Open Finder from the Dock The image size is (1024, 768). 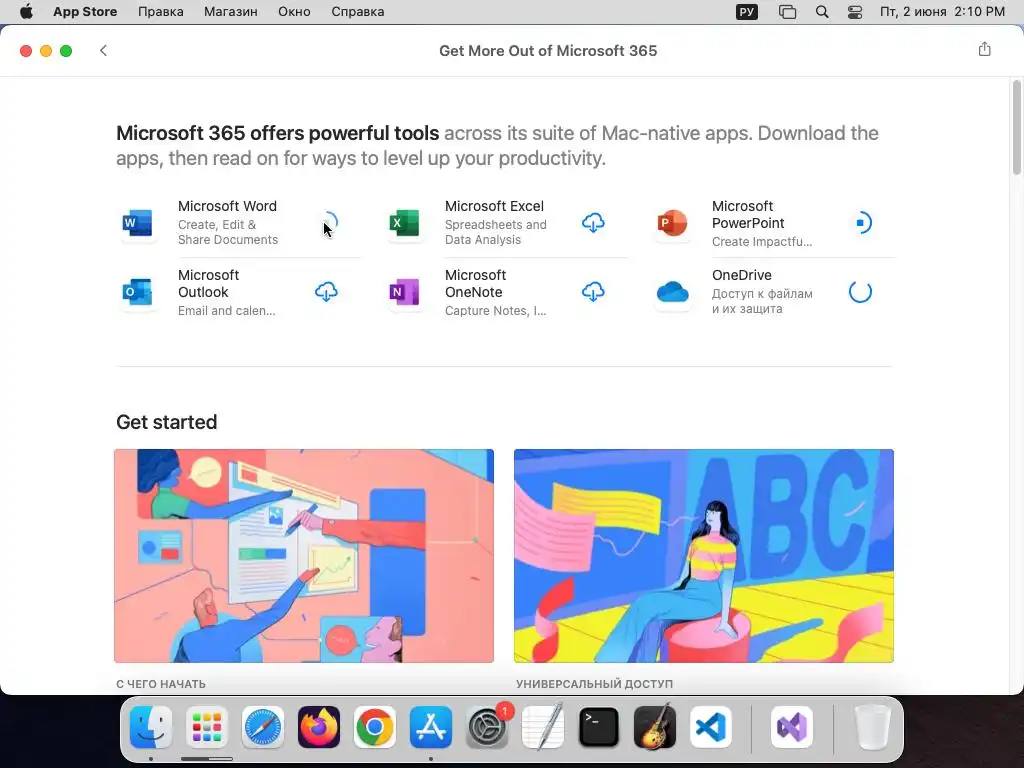point(151,727)
